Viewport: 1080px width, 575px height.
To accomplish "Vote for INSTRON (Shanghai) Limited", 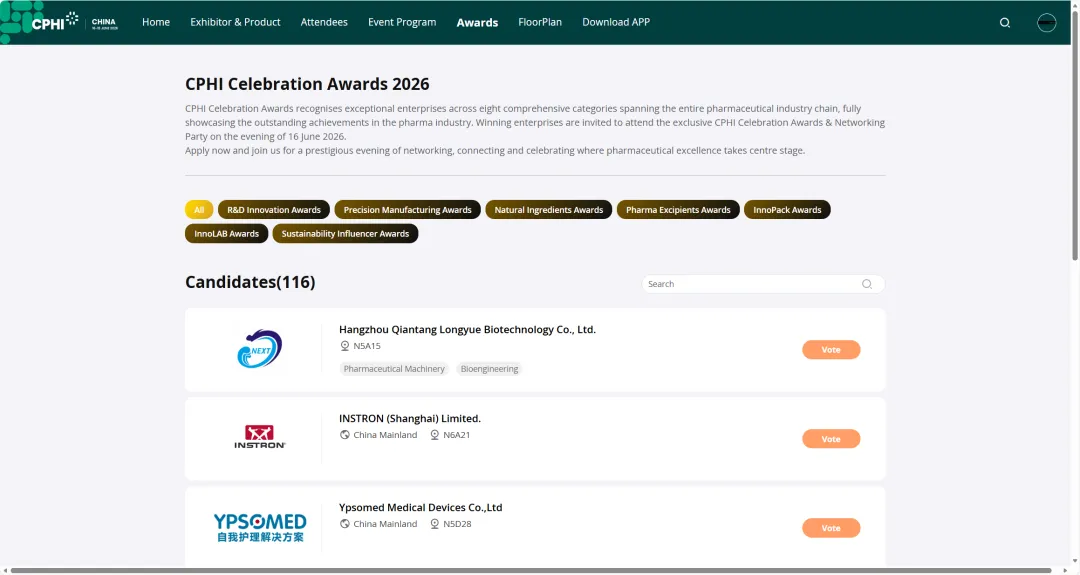I will pyautogui.click(x=831, y=439).
